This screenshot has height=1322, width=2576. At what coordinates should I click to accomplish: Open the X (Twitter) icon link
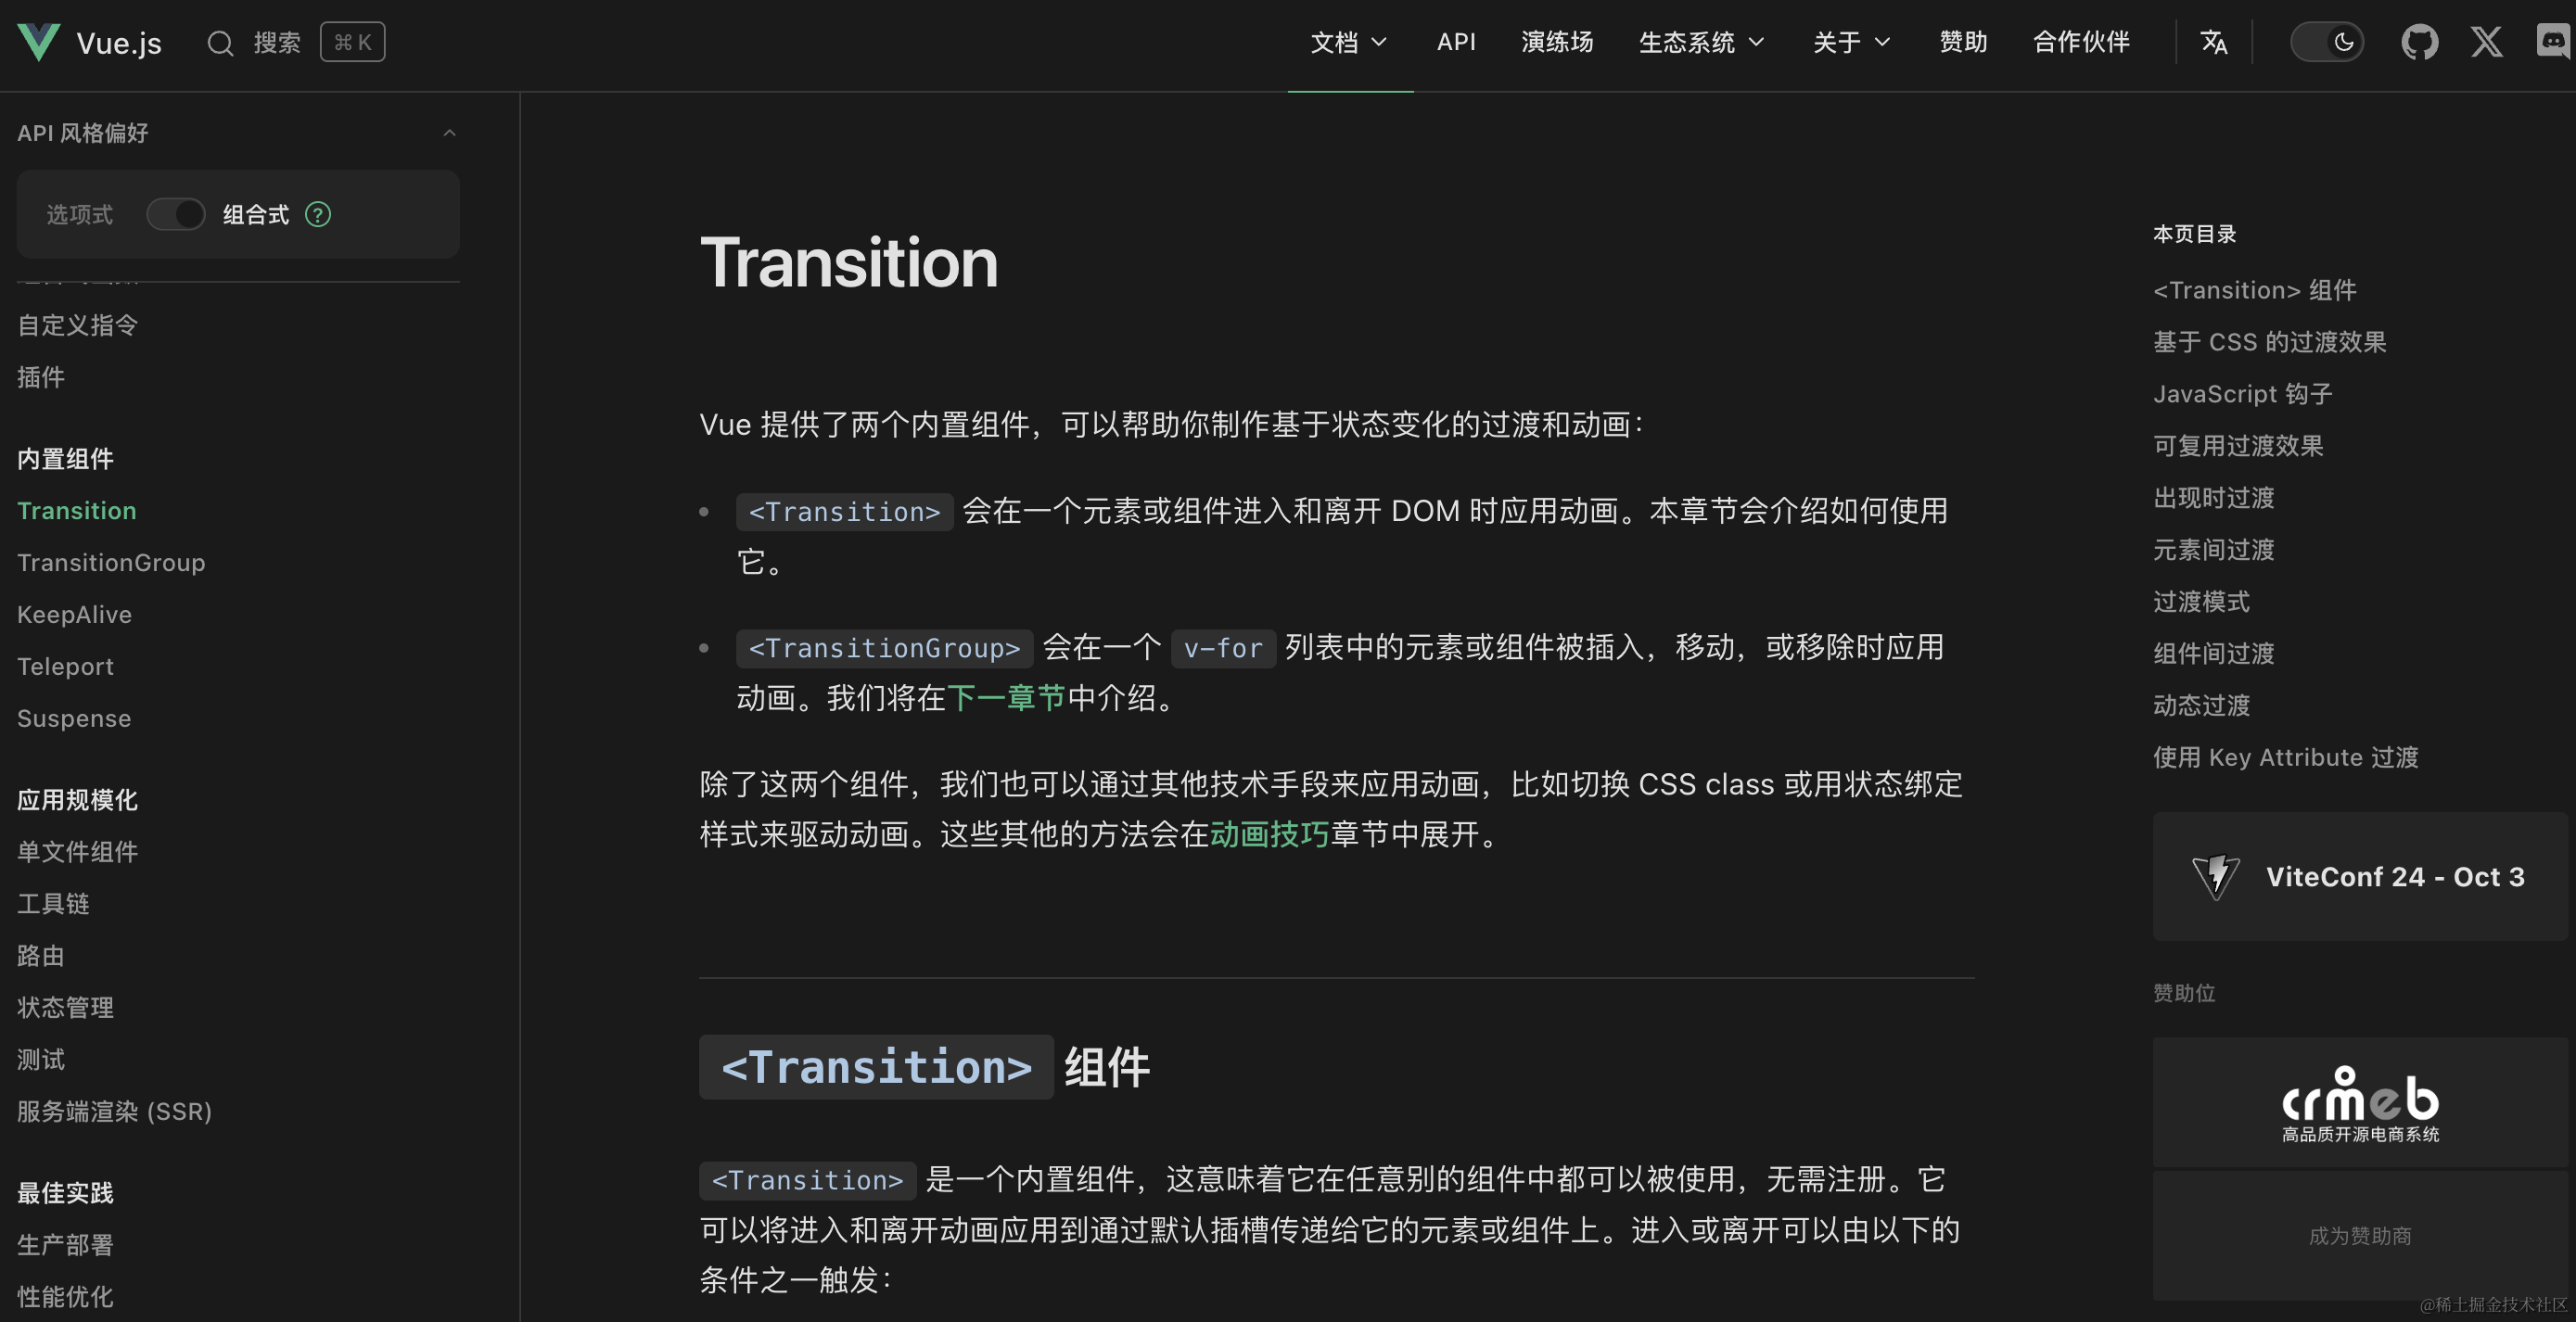pyautogui.click(x=2486, y=42)
